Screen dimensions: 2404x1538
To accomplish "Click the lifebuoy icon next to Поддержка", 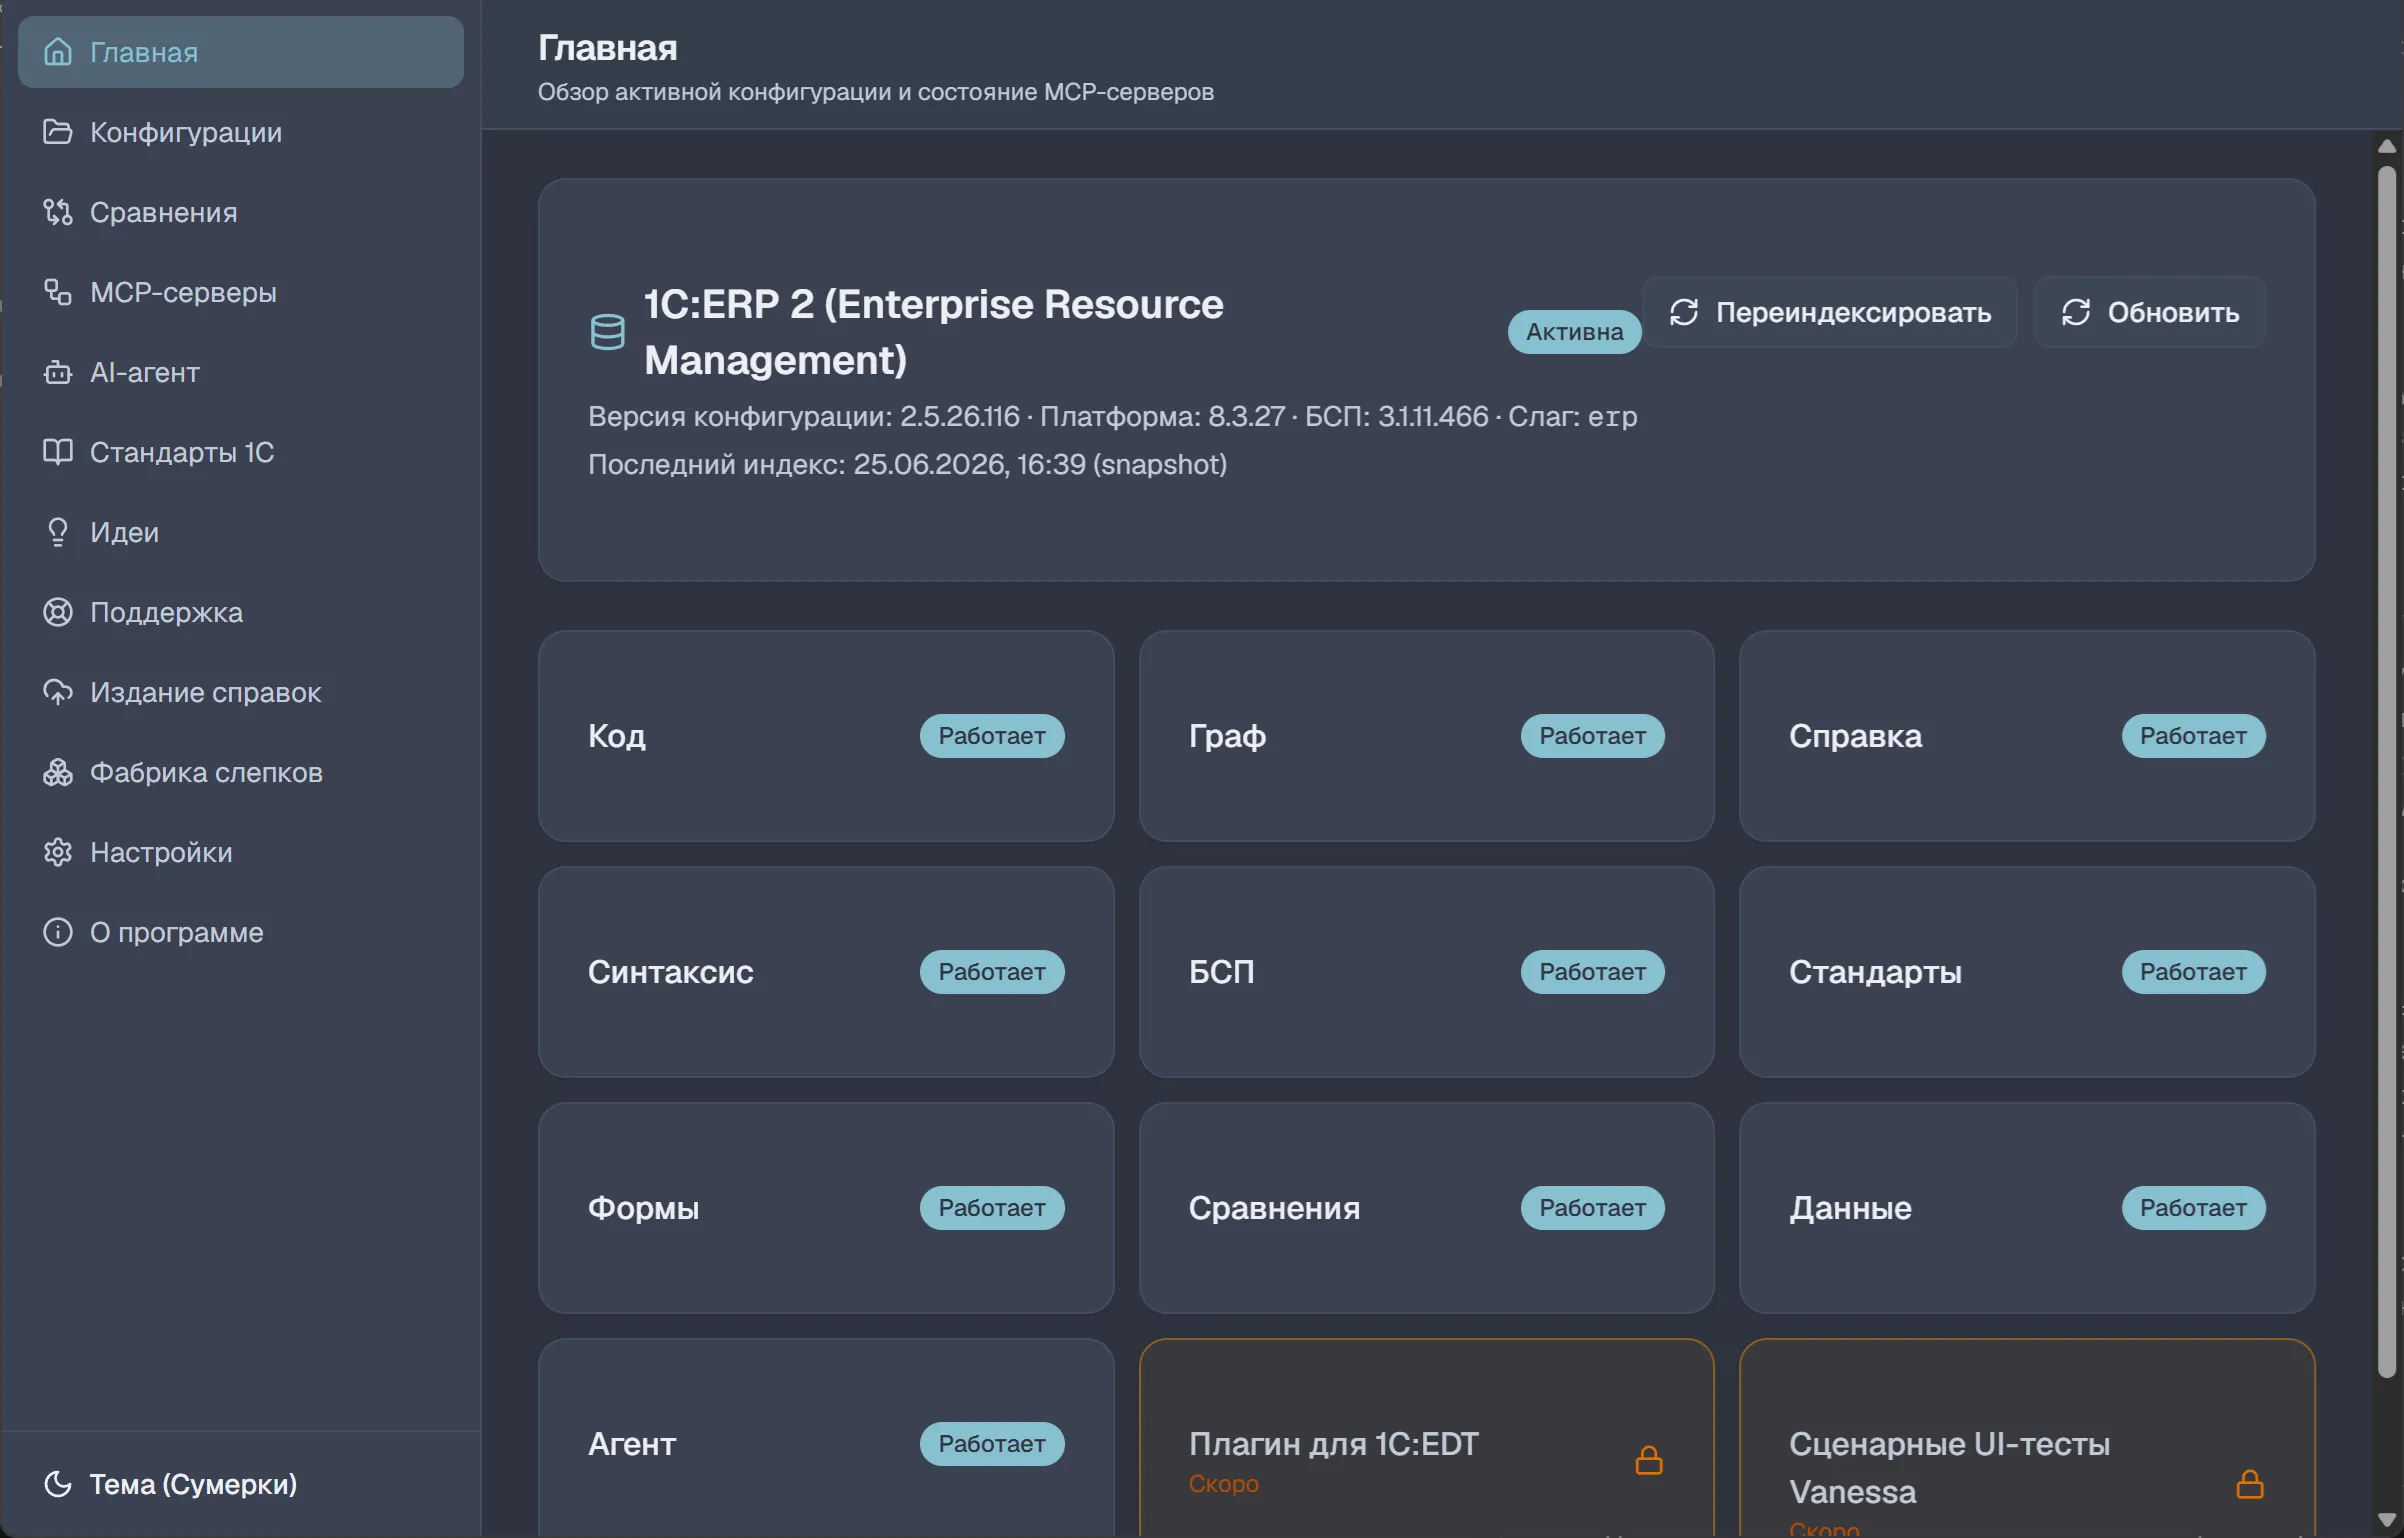I will [x=58, y=612].
